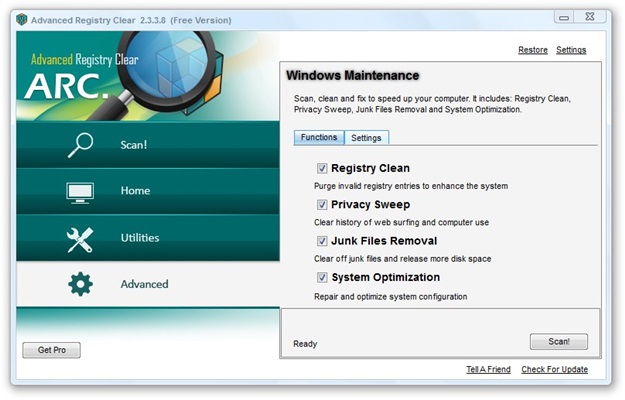Click the Ready status text
This screenshot has height=400, width=625.
[305, 344]
